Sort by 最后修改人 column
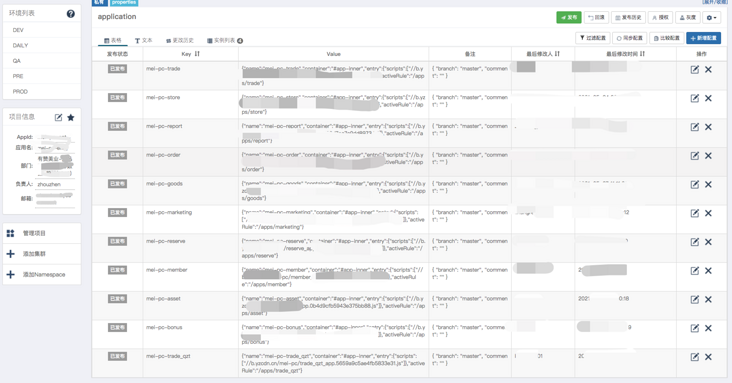 pos(557,54)
